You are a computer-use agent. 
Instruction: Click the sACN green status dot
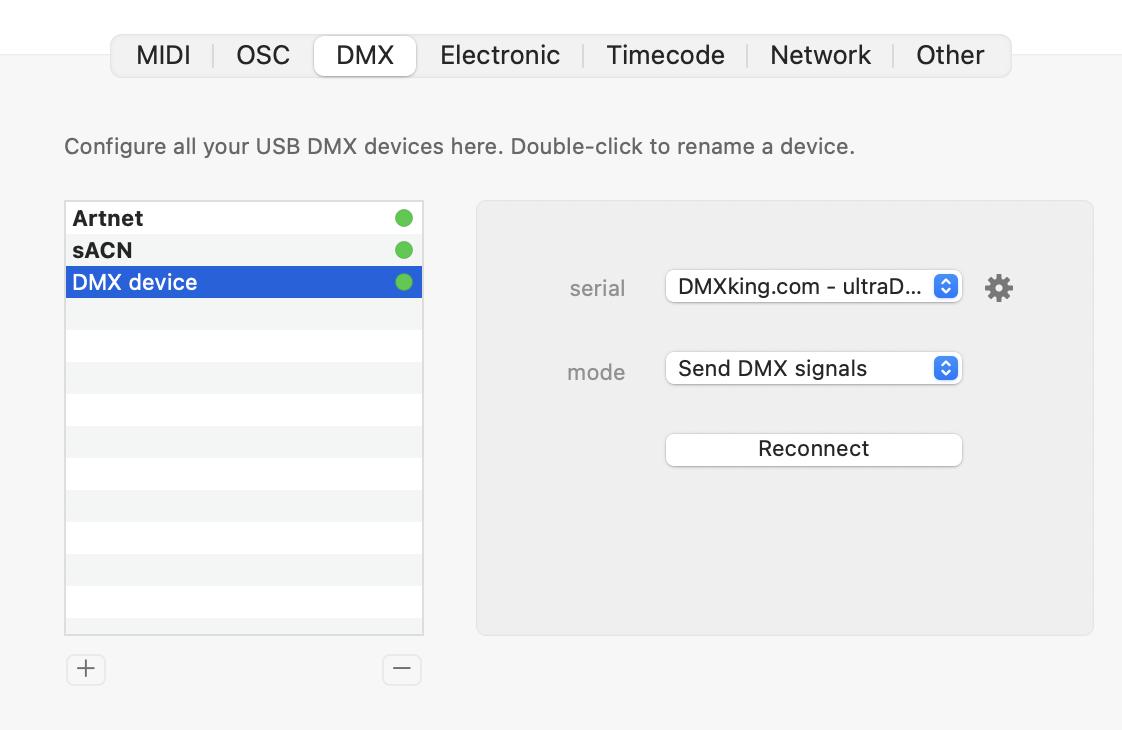404,250
